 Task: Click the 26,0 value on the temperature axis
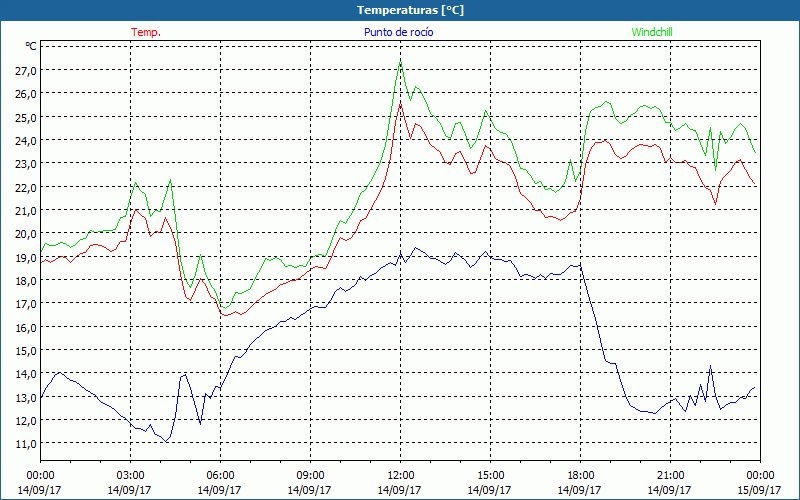(26, 94)
